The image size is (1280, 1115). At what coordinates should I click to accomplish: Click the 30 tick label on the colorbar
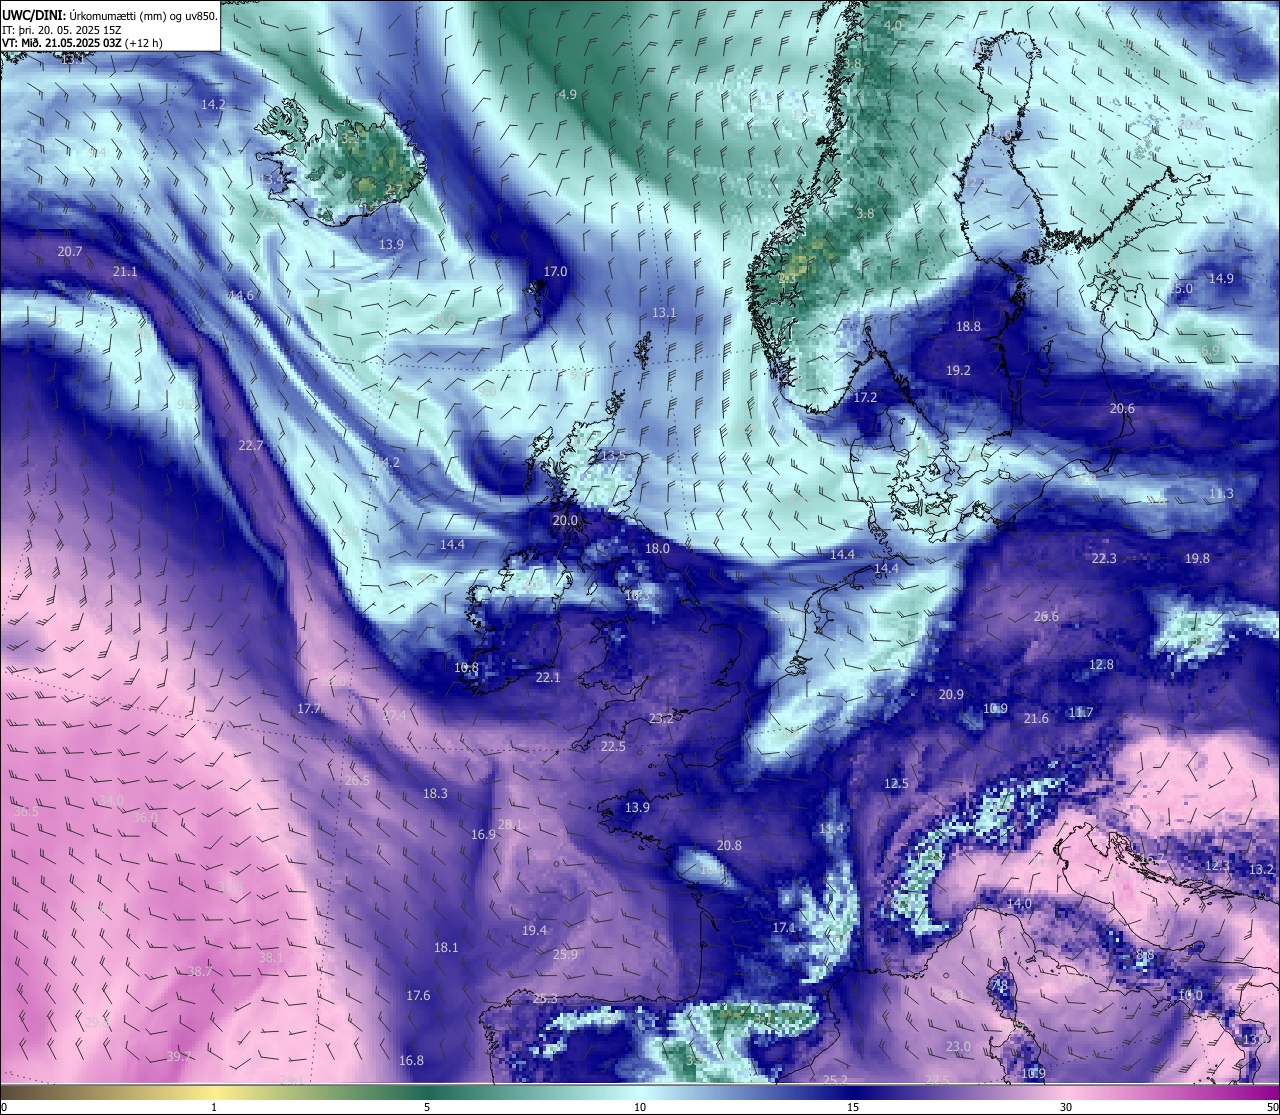tap(1066, 1107)
